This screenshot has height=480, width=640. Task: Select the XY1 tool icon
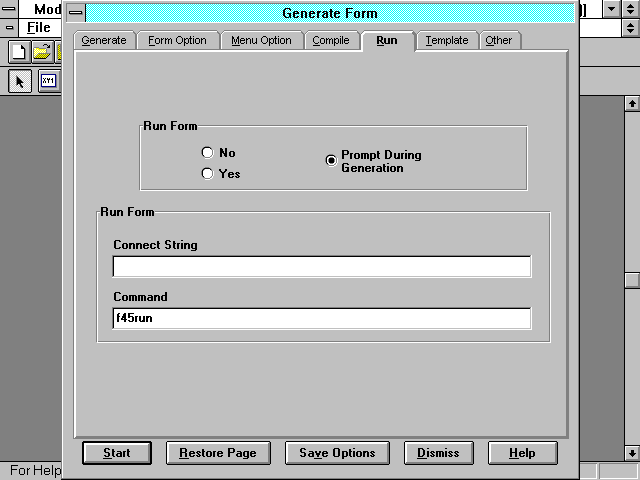point(48,82)
